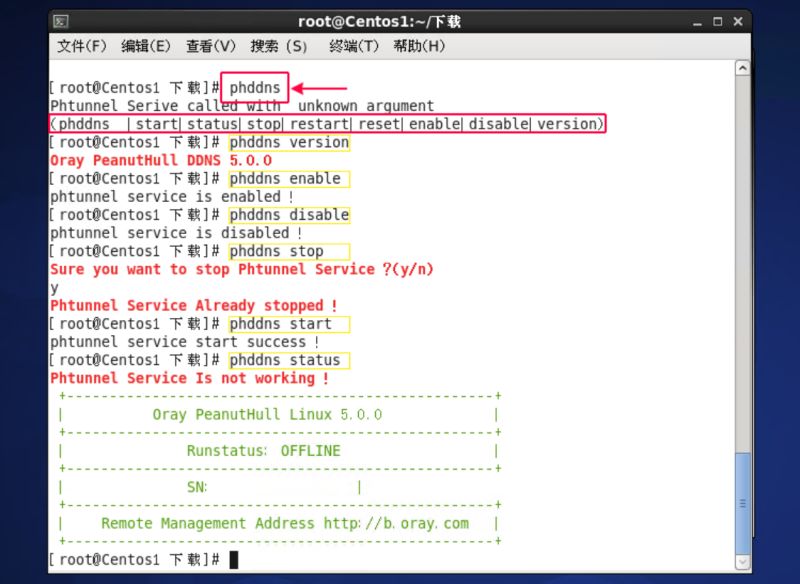Click the highlighted 'phddns status' command
This screenshot has height=584, width=800.
tap(288, 360)
